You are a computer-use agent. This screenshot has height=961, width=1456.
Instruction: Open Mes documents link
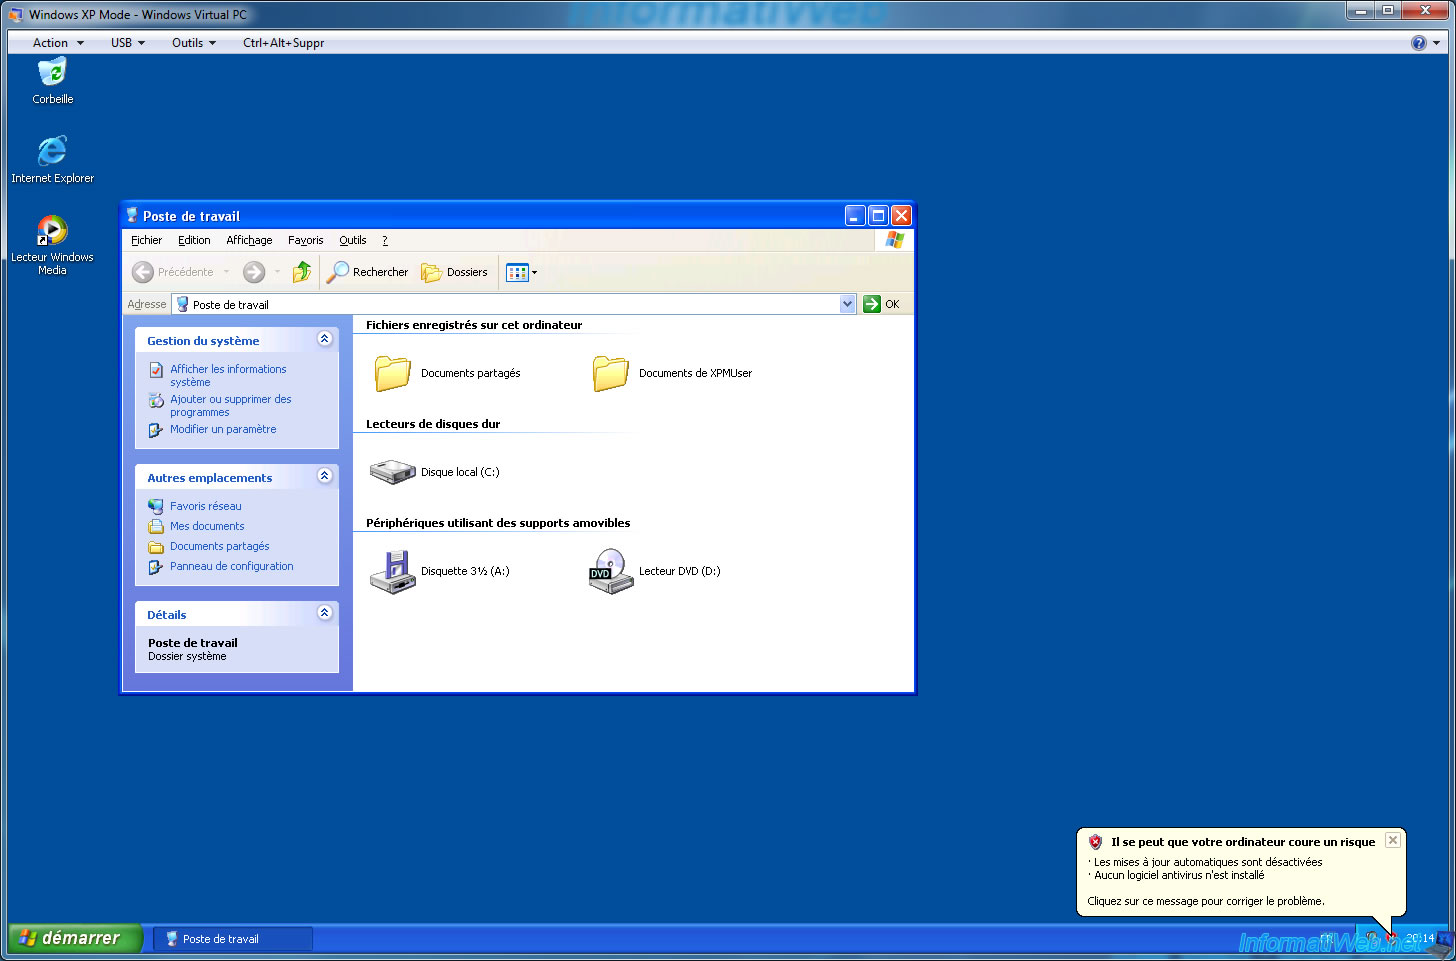pyautogui.click(x=207, y=526)
